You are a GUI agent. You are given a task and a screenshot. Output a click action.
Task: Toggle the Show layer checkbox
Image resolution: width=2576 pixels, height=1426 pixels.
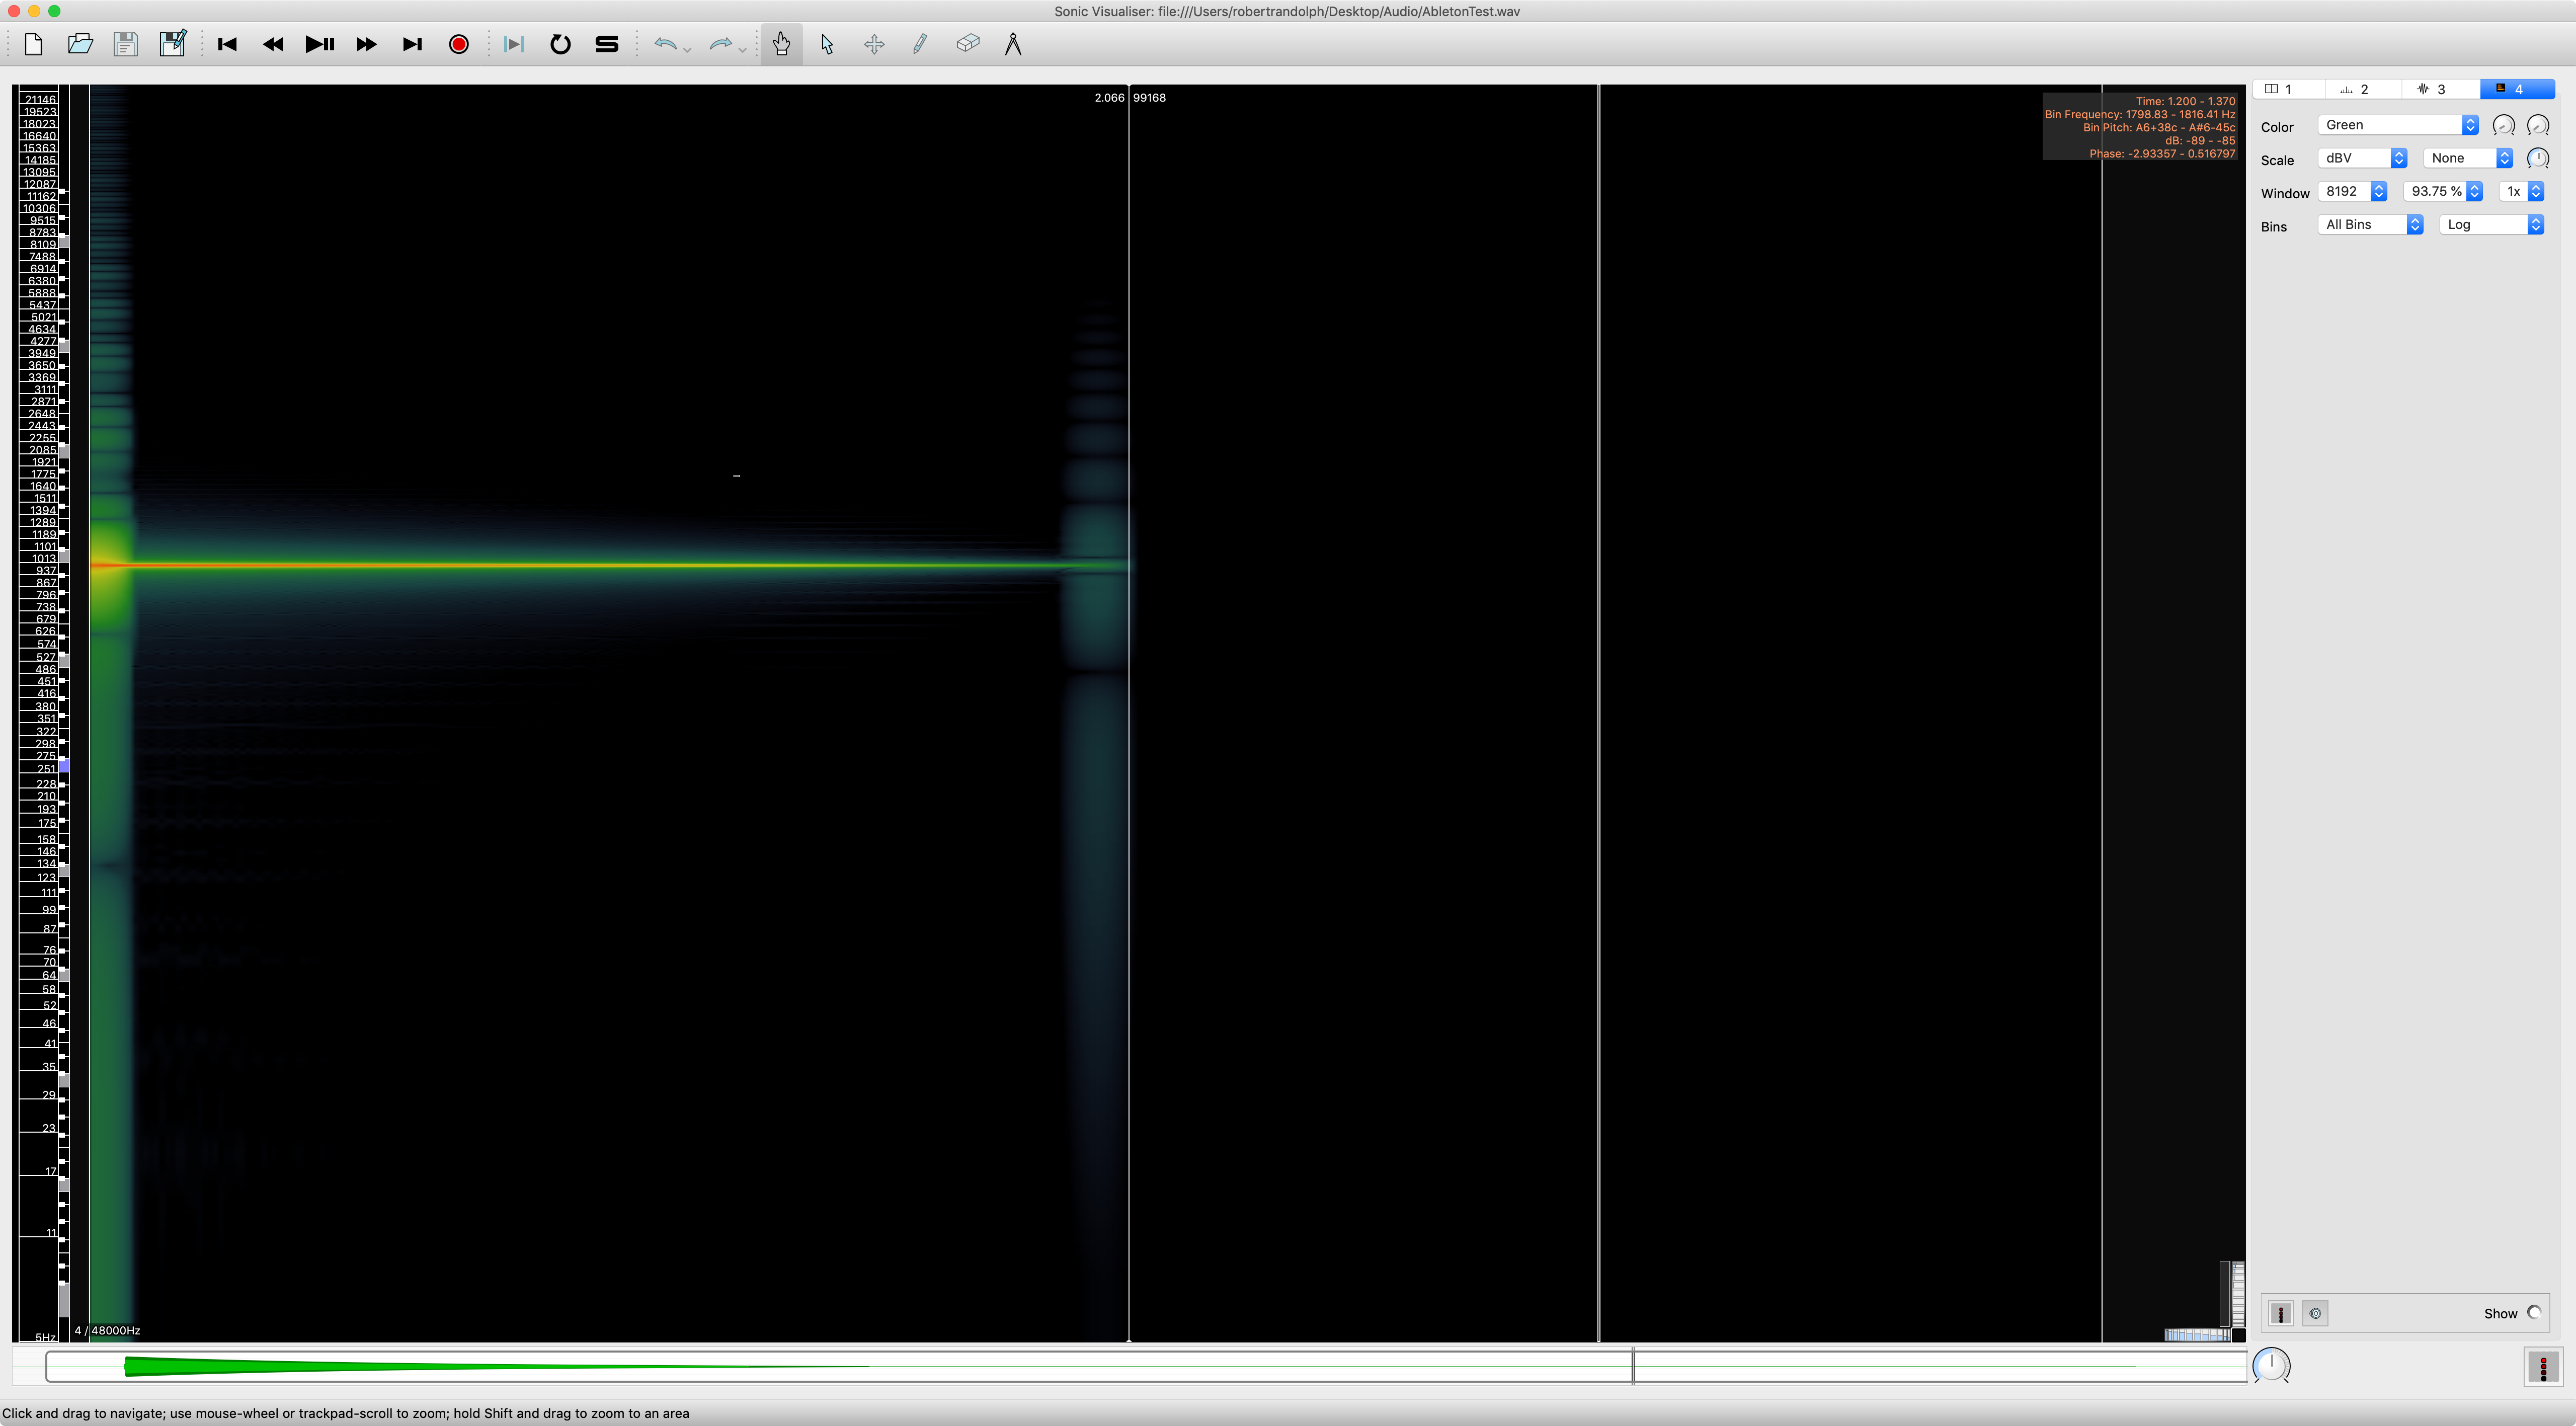tap(2534, 1313)
